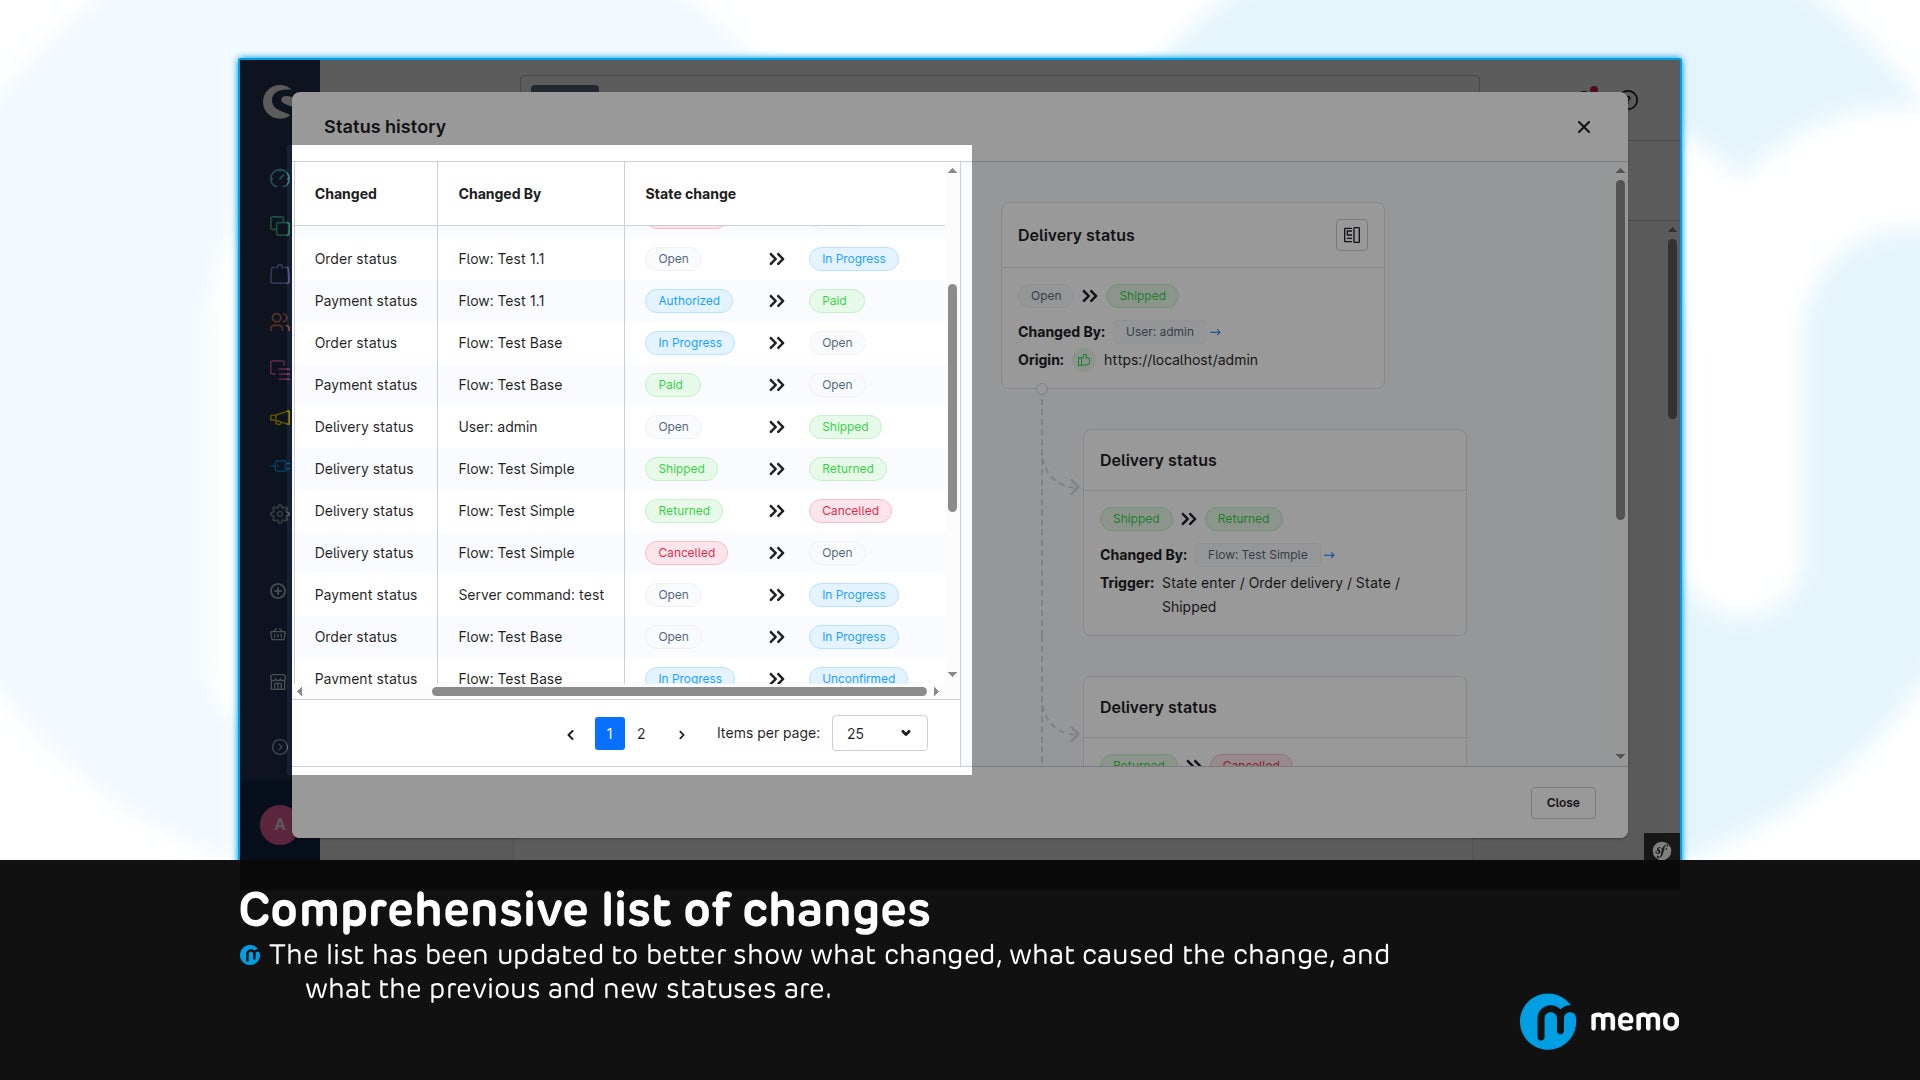Click the 'Shipped' badge in the table's User: admin row
This screenshot has width=1920, height=1080.
pos(845,427)
